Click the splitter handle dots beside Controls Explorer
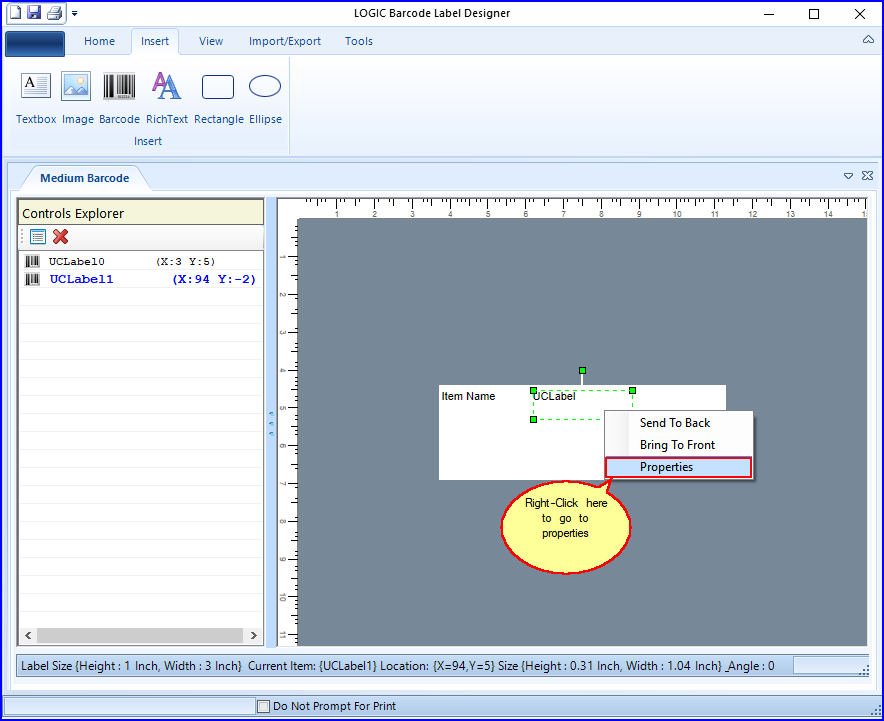 click(x=271, y=423)
